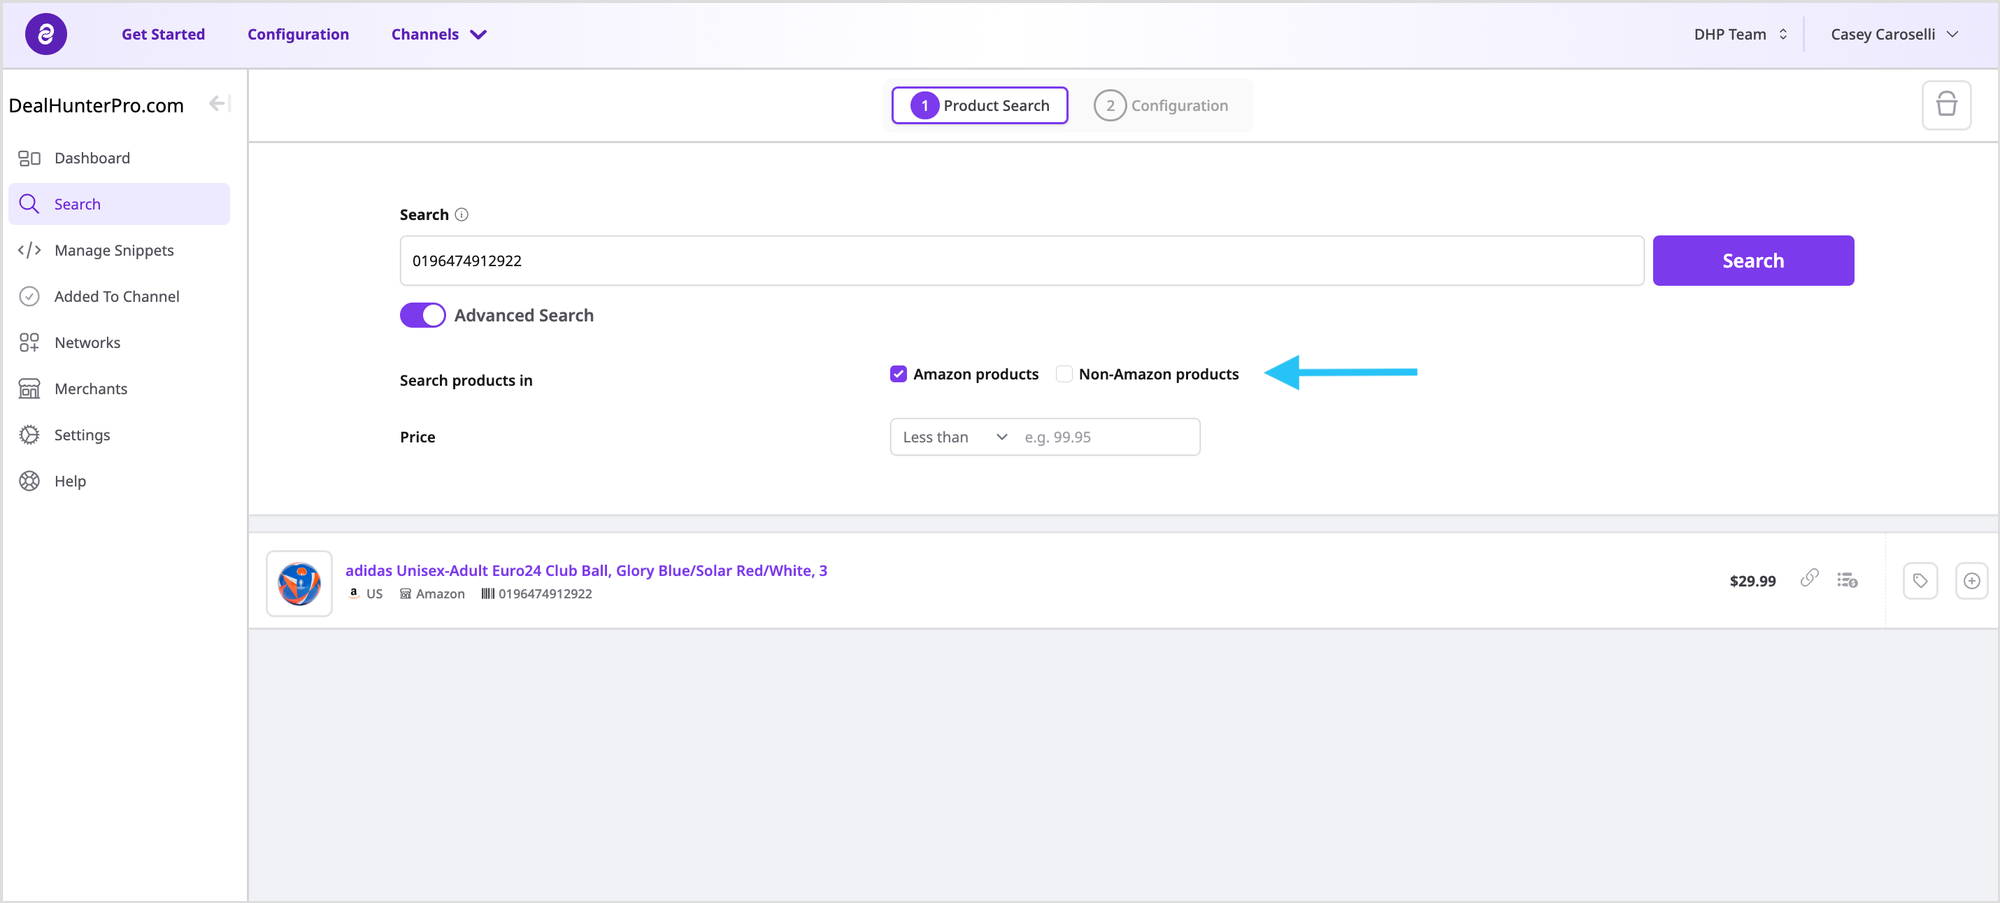
Task: Copy link icon for the adidas product
Action: pos(1809,579)
